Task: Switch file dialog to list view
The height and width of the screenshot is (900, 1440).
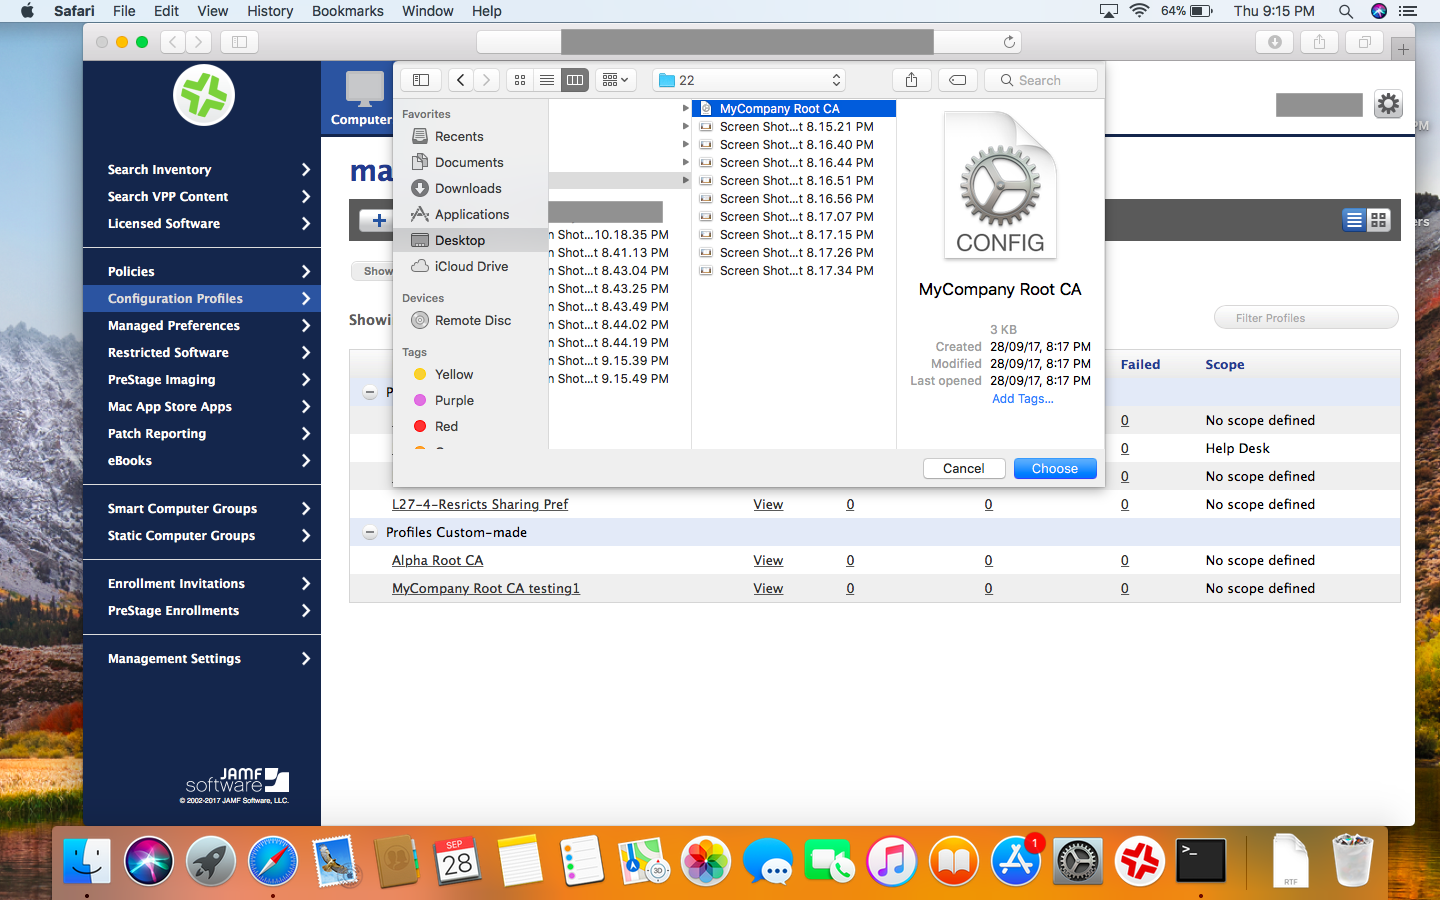Action: point(547,80)
